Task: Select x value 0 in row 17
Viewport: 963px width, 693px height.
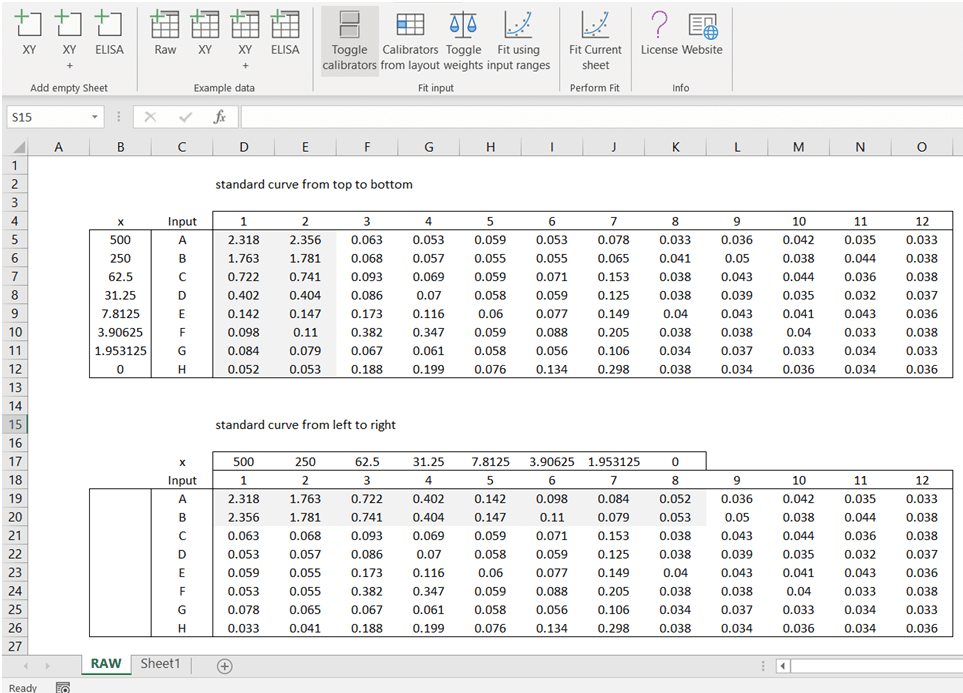Action: click(676, 461)
